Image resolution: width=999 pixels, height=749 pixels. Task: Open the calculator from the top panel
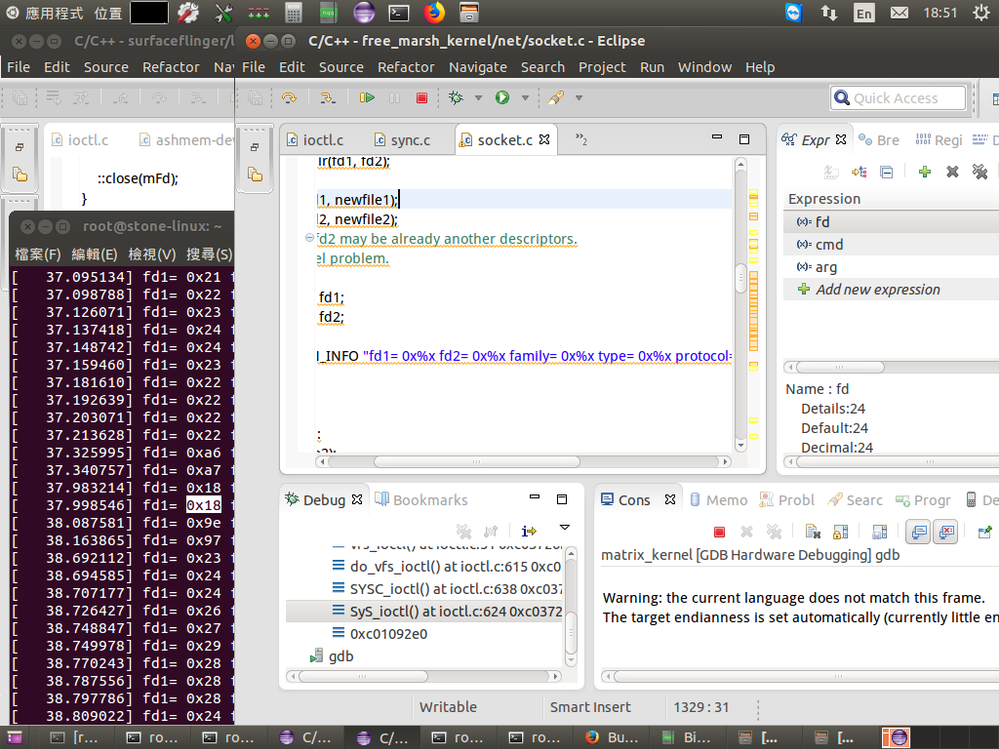point(294,13)
